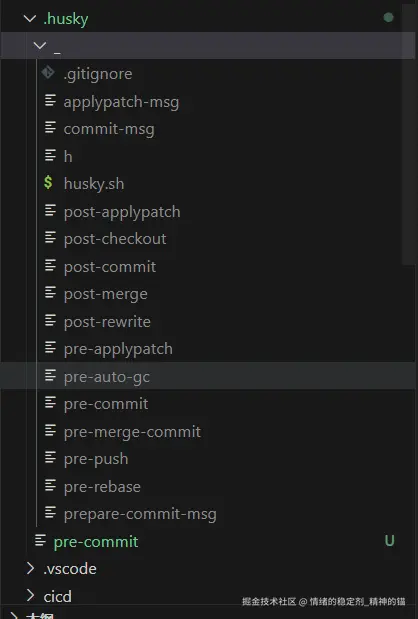Image resolution: width=418 pixels, height=619 pixels.
Task: Click the file icon of green pre-commit
Action: pyautogui.click(x=40, y=540)
